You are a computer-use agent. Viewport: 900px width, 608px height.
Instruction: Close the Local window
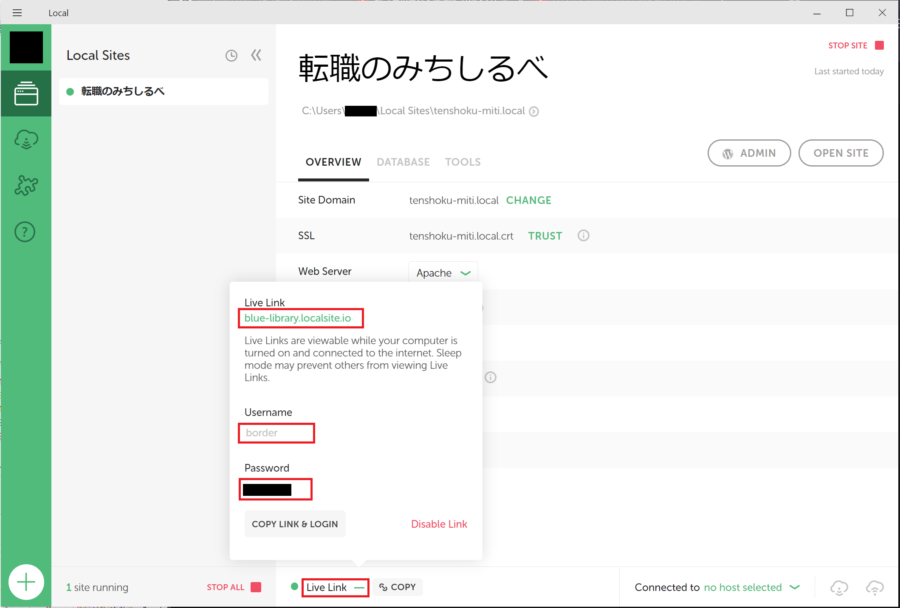[x=882, y=13]
